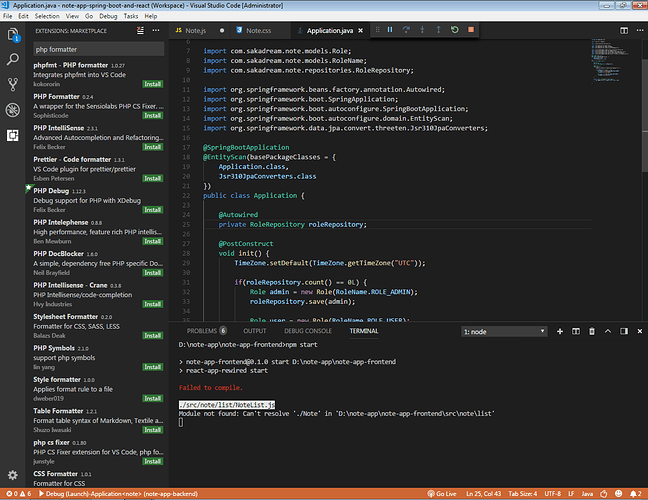Change the UTF-8 file encoding
This screenshot has height=500, width=648.
click(553, 494)
